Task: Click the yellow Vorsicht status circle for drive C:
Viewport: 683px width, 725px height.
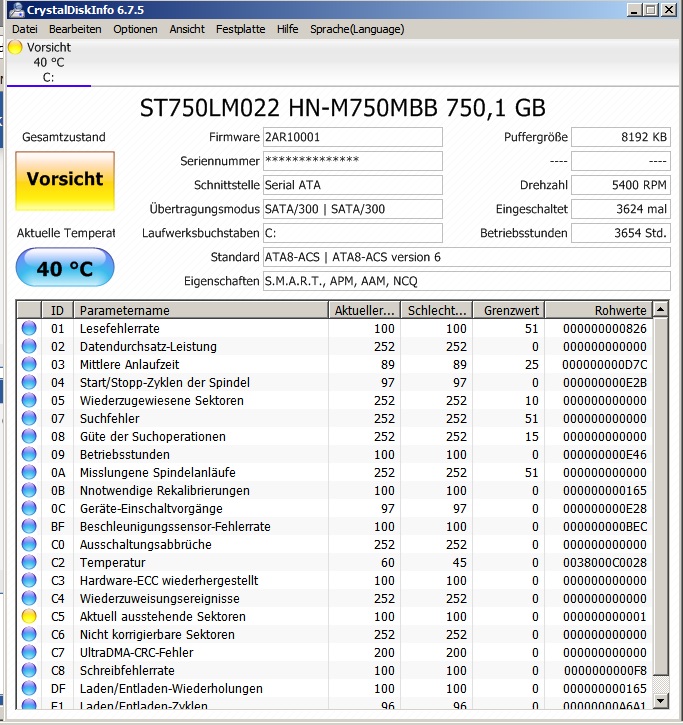Action: [x=15, y=47]
